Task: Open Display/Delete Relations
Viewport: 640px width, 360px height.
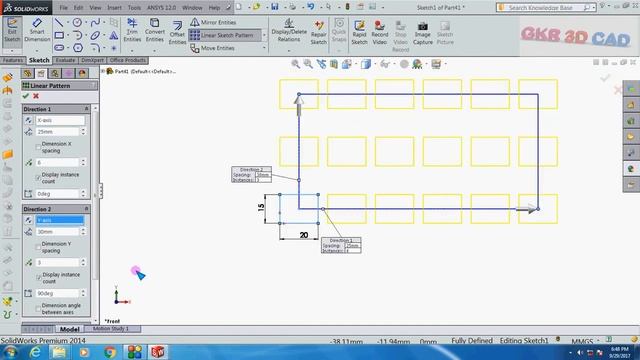Action: (x=289, y=31)
